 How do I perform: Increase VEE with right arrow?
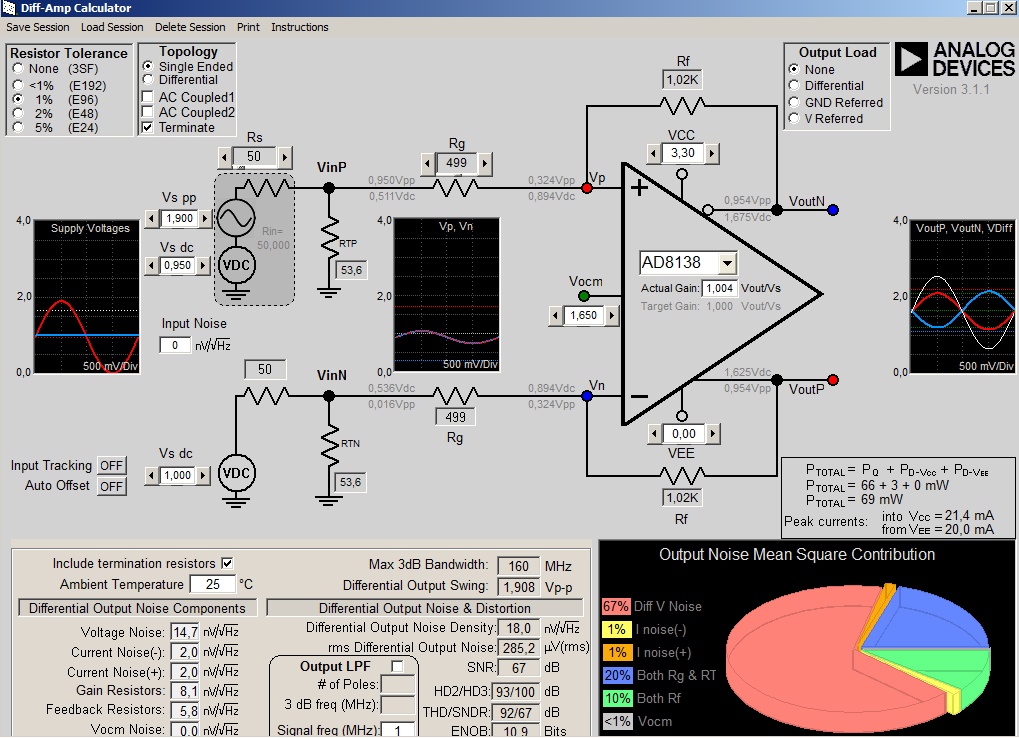[x=713, y=434]
